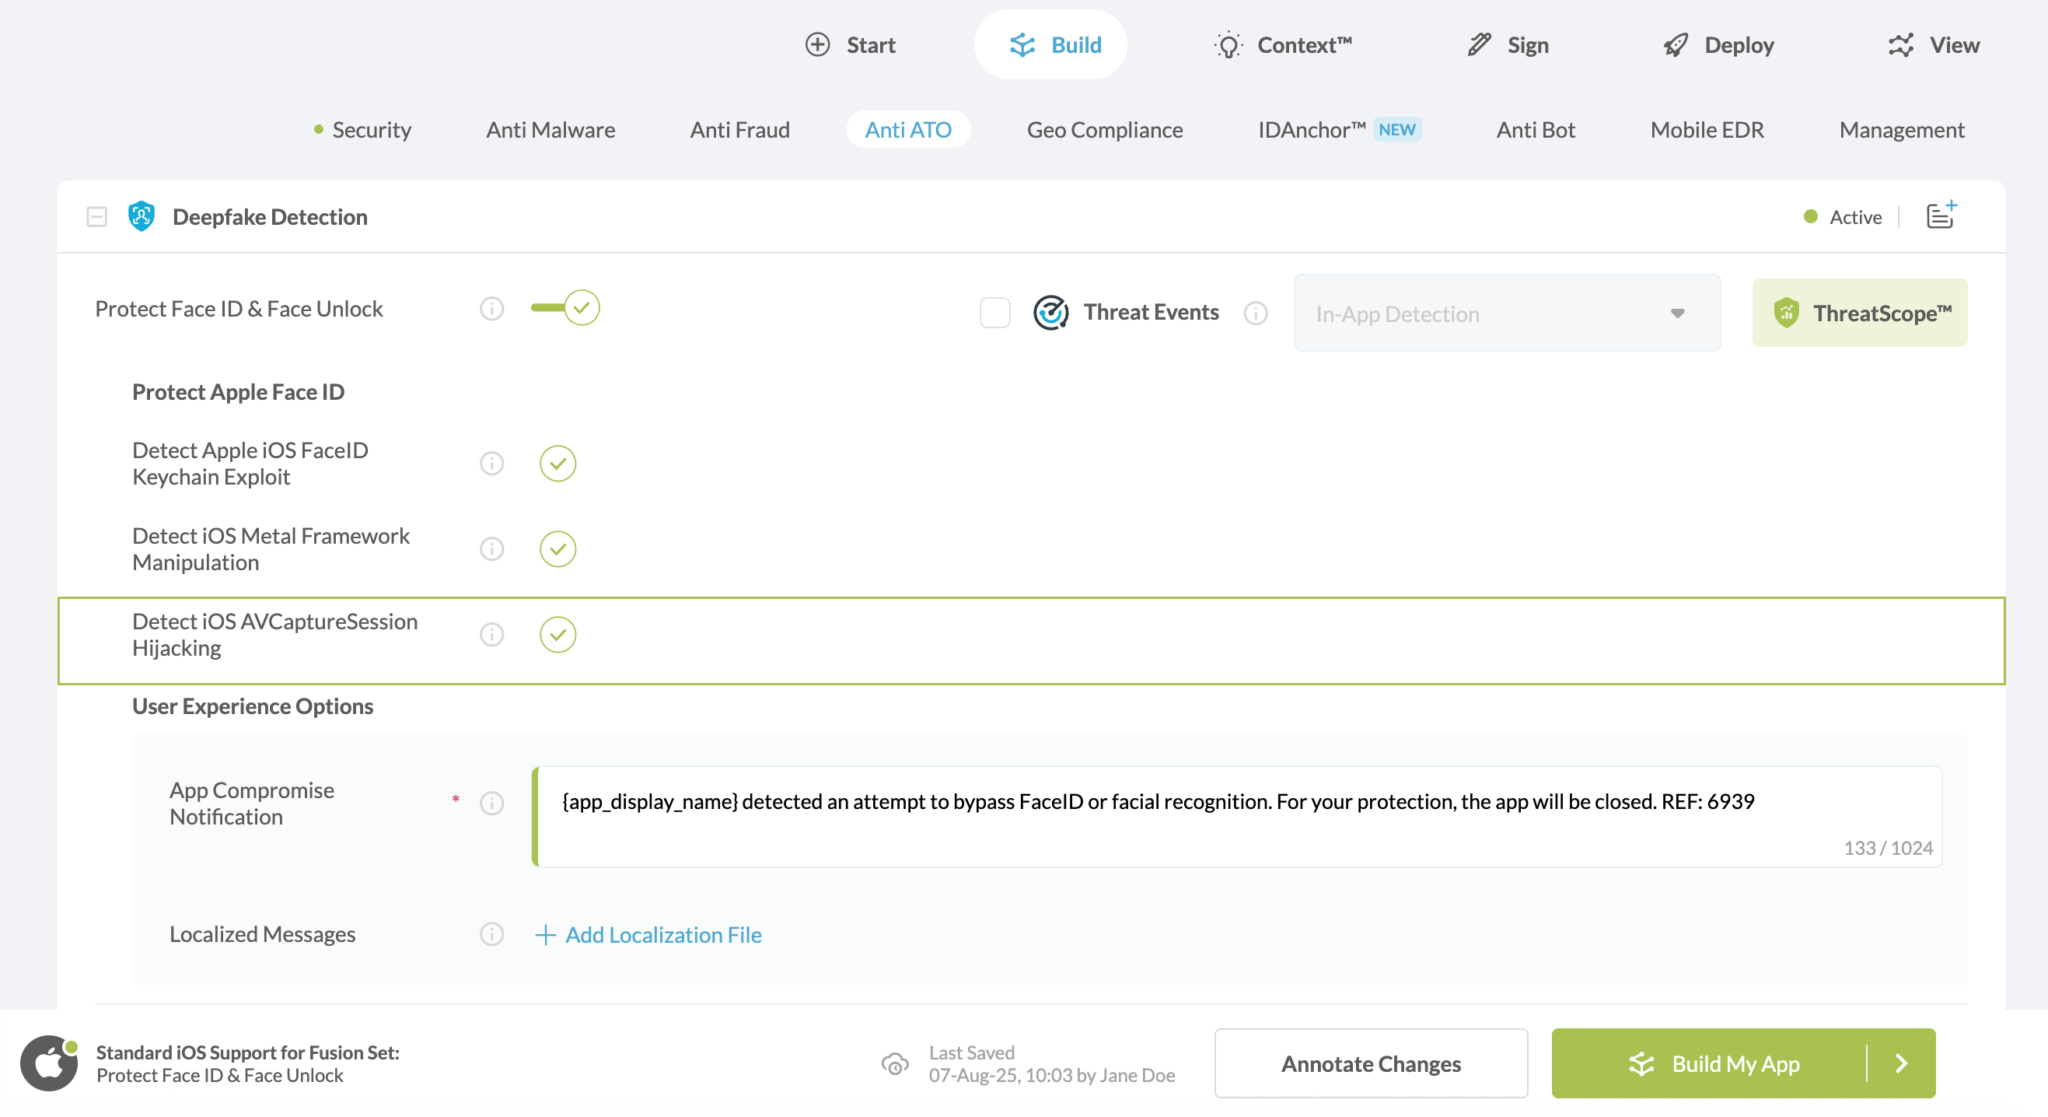Image resolution: width=2048 pixels, height=1117 pixels.
Task: Click the Deepfake Detection shield icon
Action: pos(141,216)
